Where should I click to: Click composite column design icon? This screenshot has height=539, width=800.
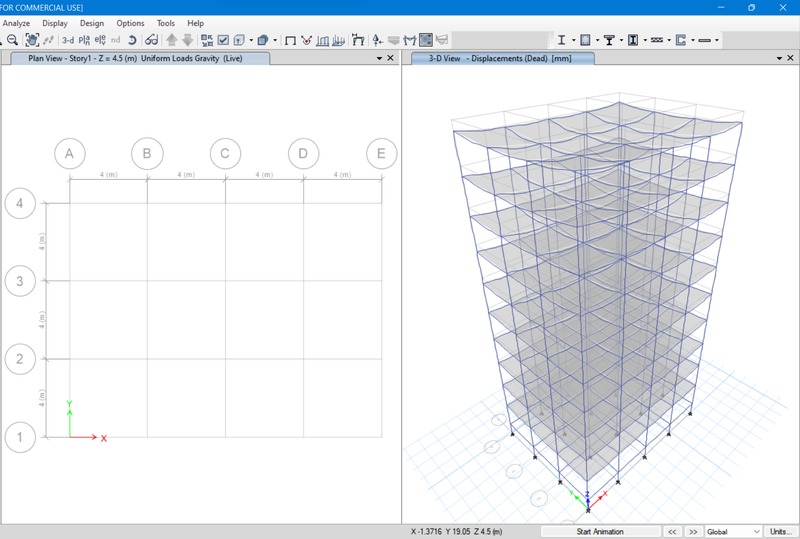pyautogui.click(x=633, y=40)
